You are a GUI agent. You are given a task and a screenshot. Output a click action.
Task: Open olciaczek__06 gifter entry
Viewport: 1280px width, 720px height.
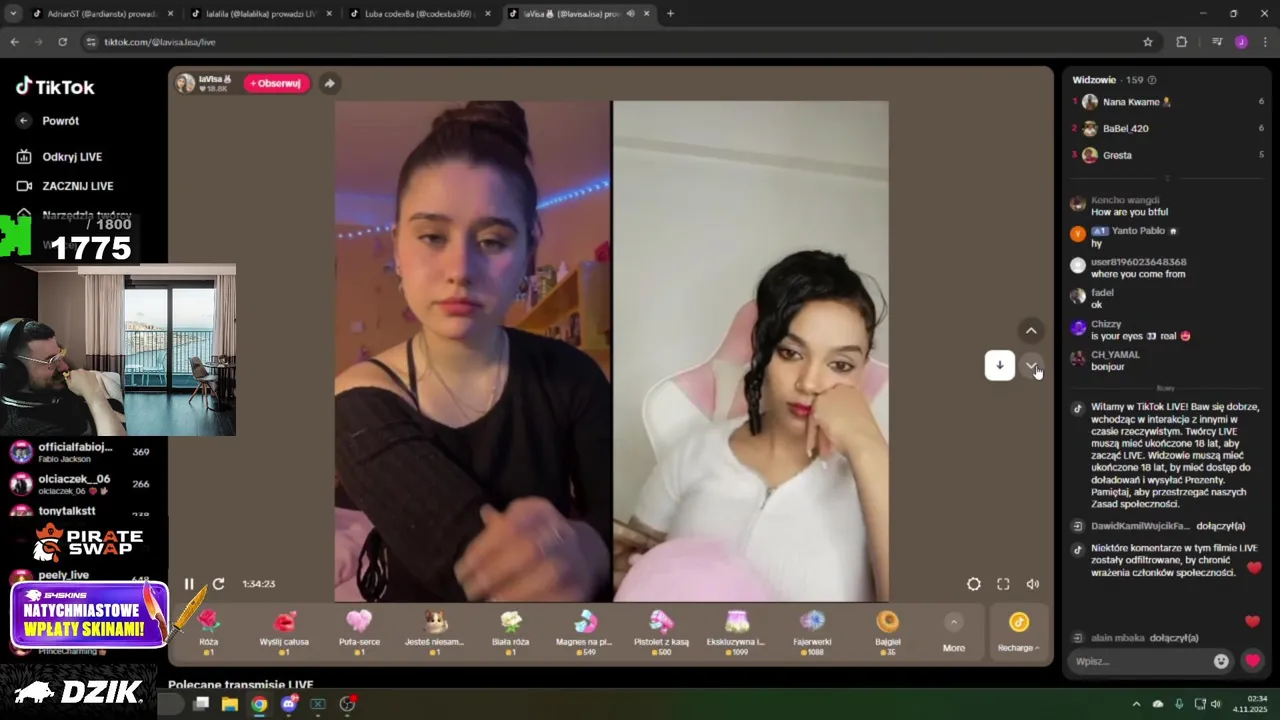pos(80,484)
